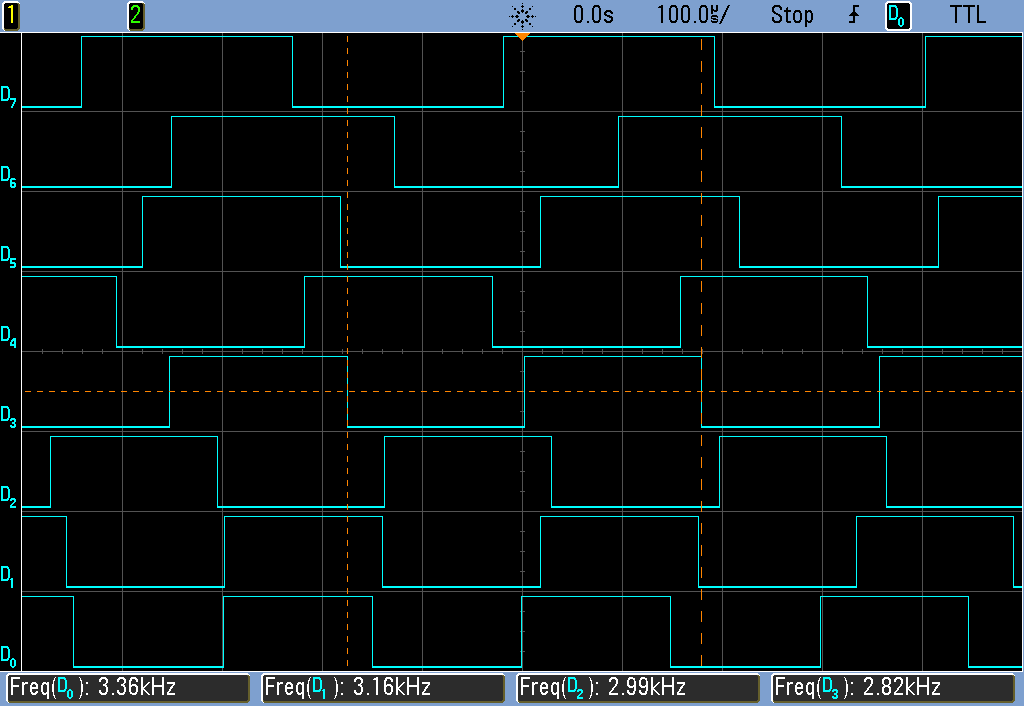The height and width of the screenshot is (706, 1024).
Task: Click the digital channel D0 label
Action: (x=10, y=655)
